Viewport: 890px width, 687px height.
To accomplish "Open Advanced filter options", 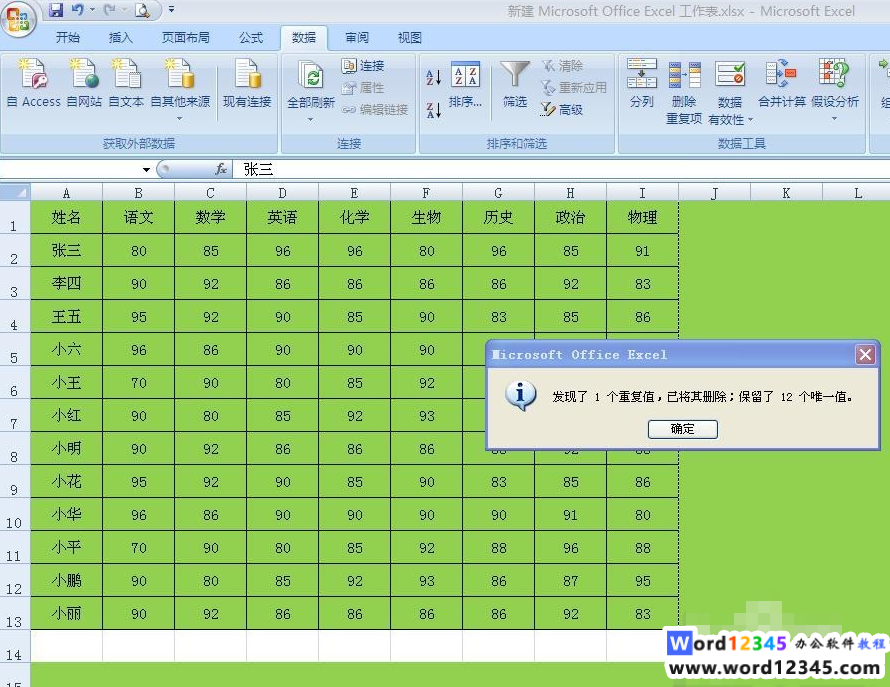I will tap(562, 109).
